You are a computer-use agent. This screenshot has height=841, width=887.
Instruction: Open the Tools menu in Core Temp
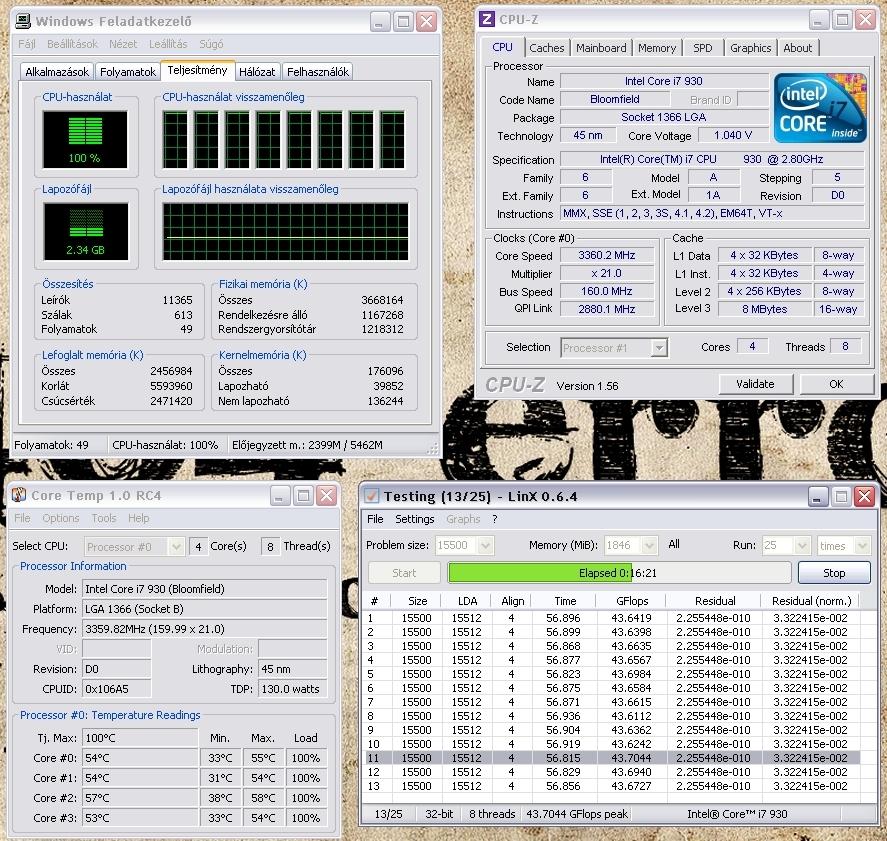click(104, 518)
